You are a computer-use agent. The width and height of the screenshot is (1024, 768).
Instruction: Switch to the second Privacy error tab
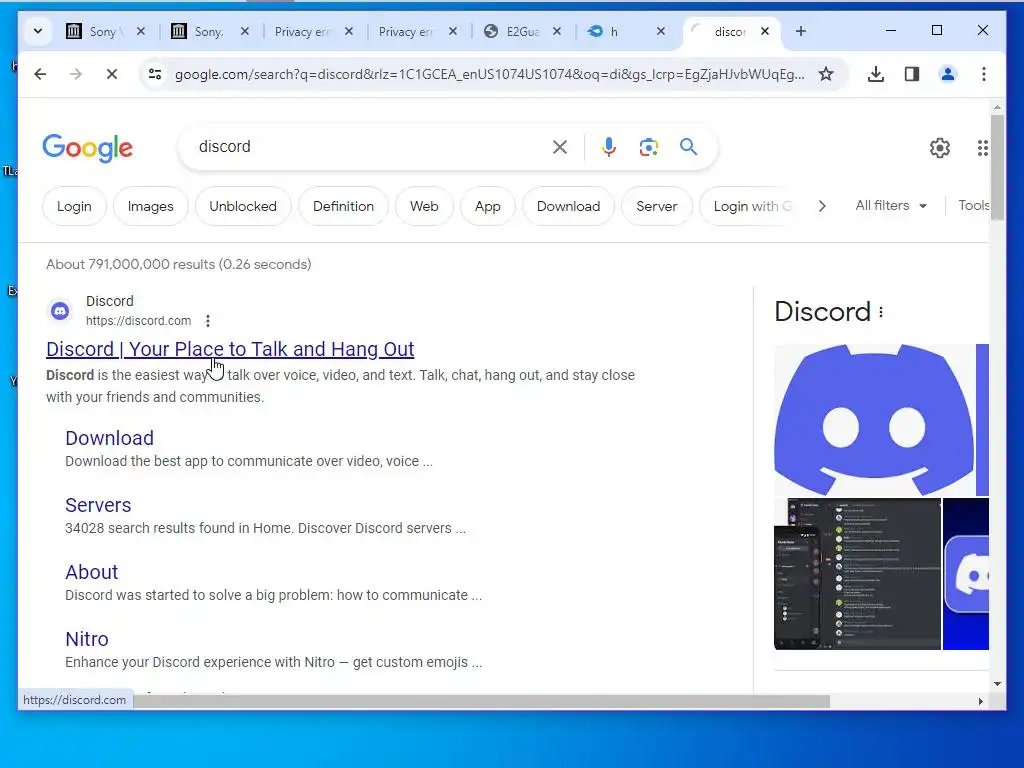(x=418, y=31)
